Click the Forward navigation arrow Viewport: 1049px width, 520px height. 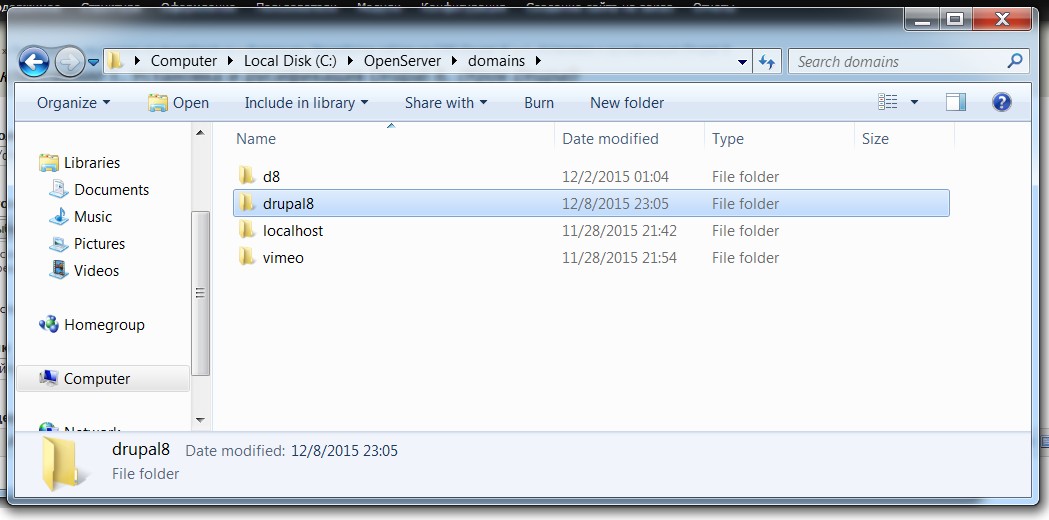(69, 62)
